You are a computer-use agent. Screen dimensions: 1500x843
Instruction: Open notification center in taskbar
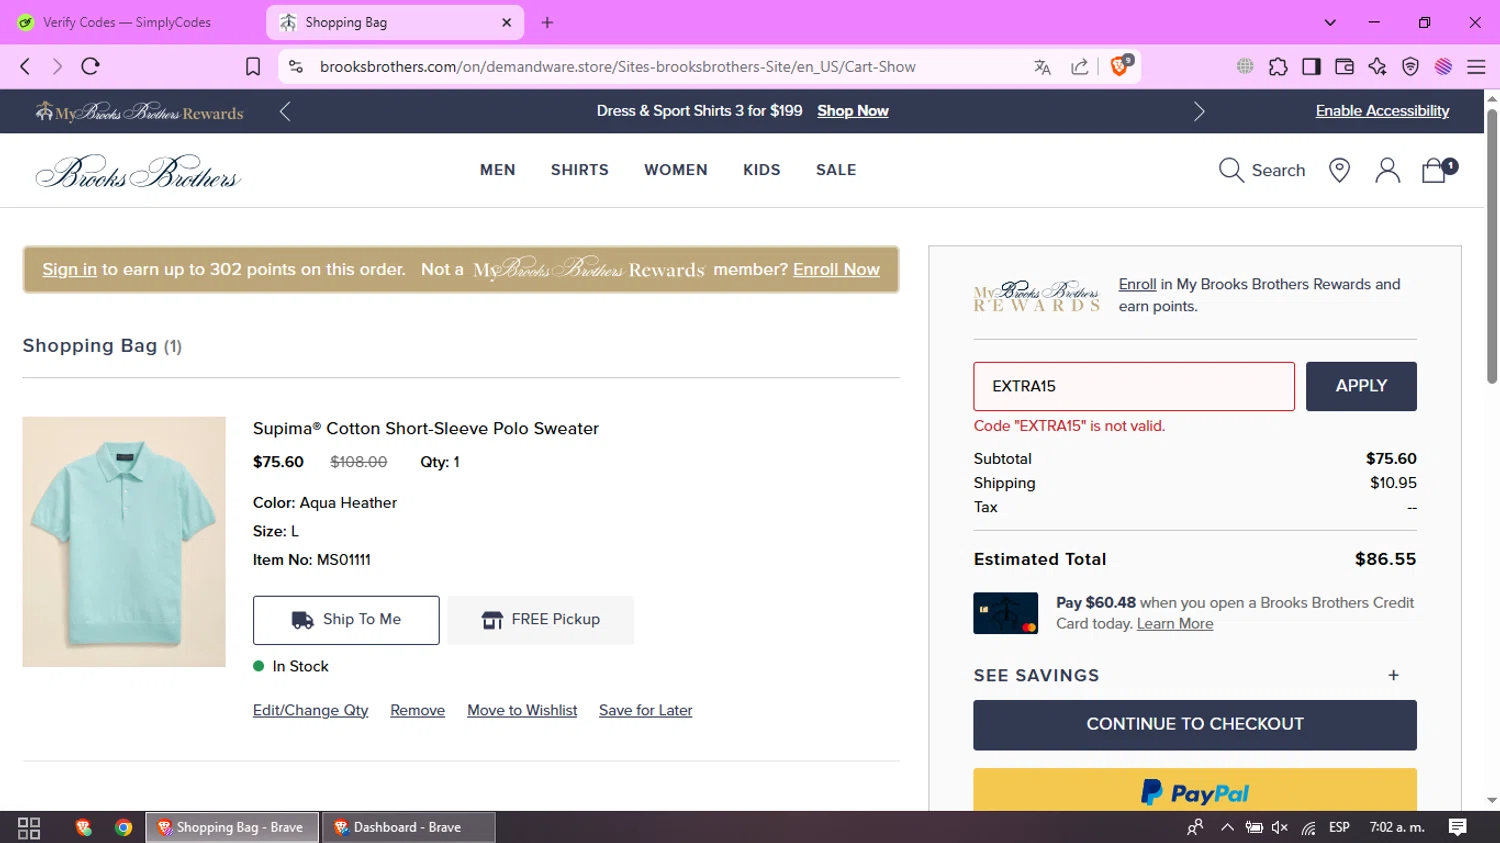(1458, 828)
